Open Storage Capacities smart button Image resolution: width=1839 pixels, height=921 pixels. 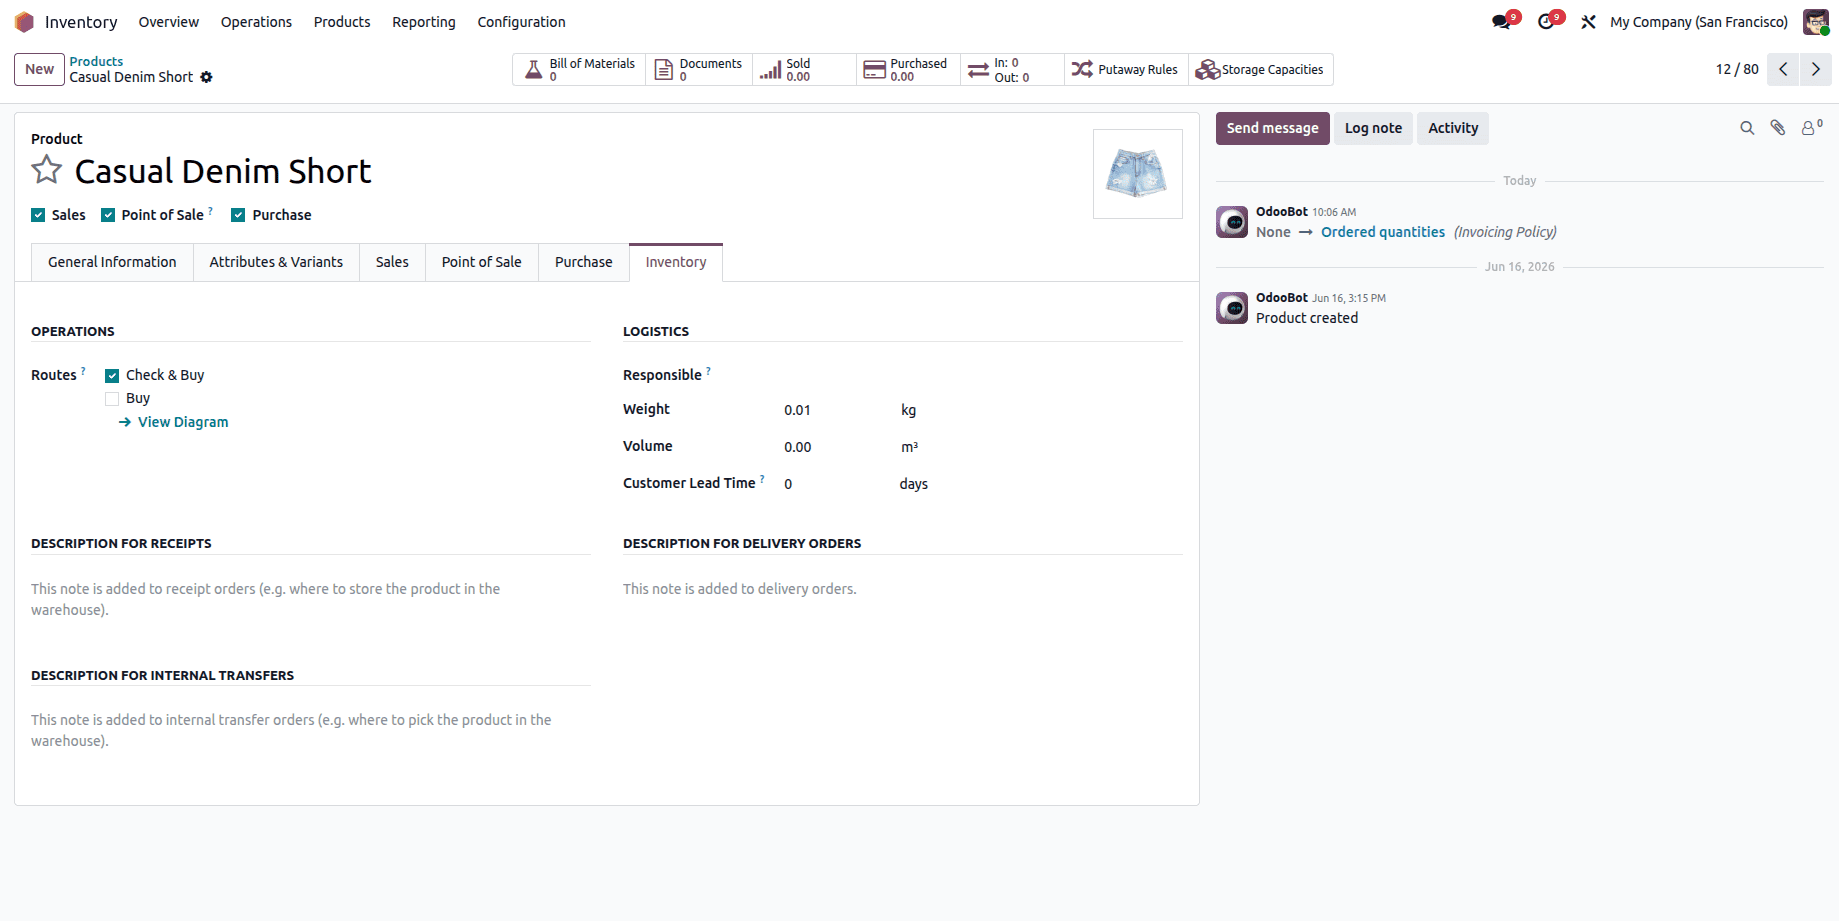click(1260, 69)
